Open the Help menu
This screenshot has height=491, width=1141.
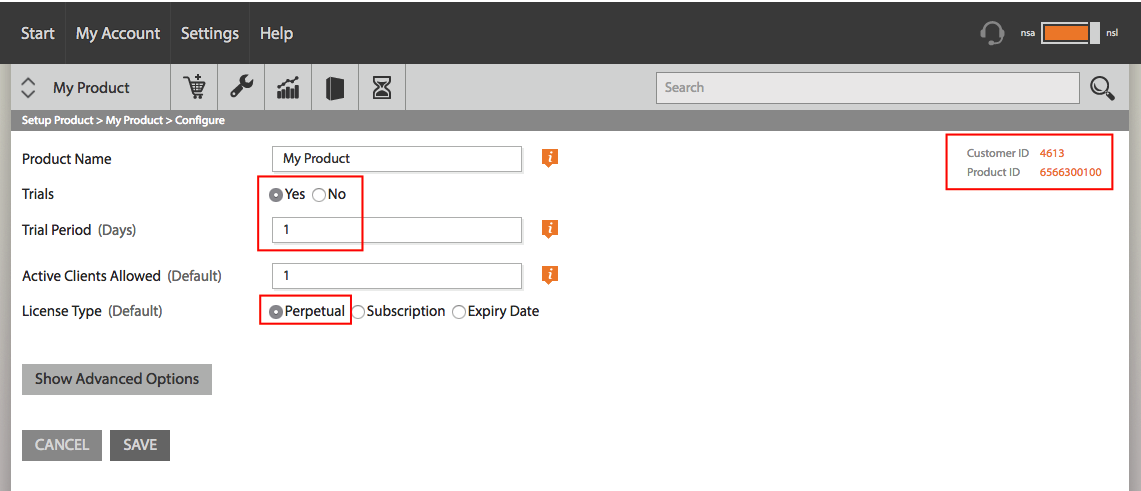coord(277,33)
